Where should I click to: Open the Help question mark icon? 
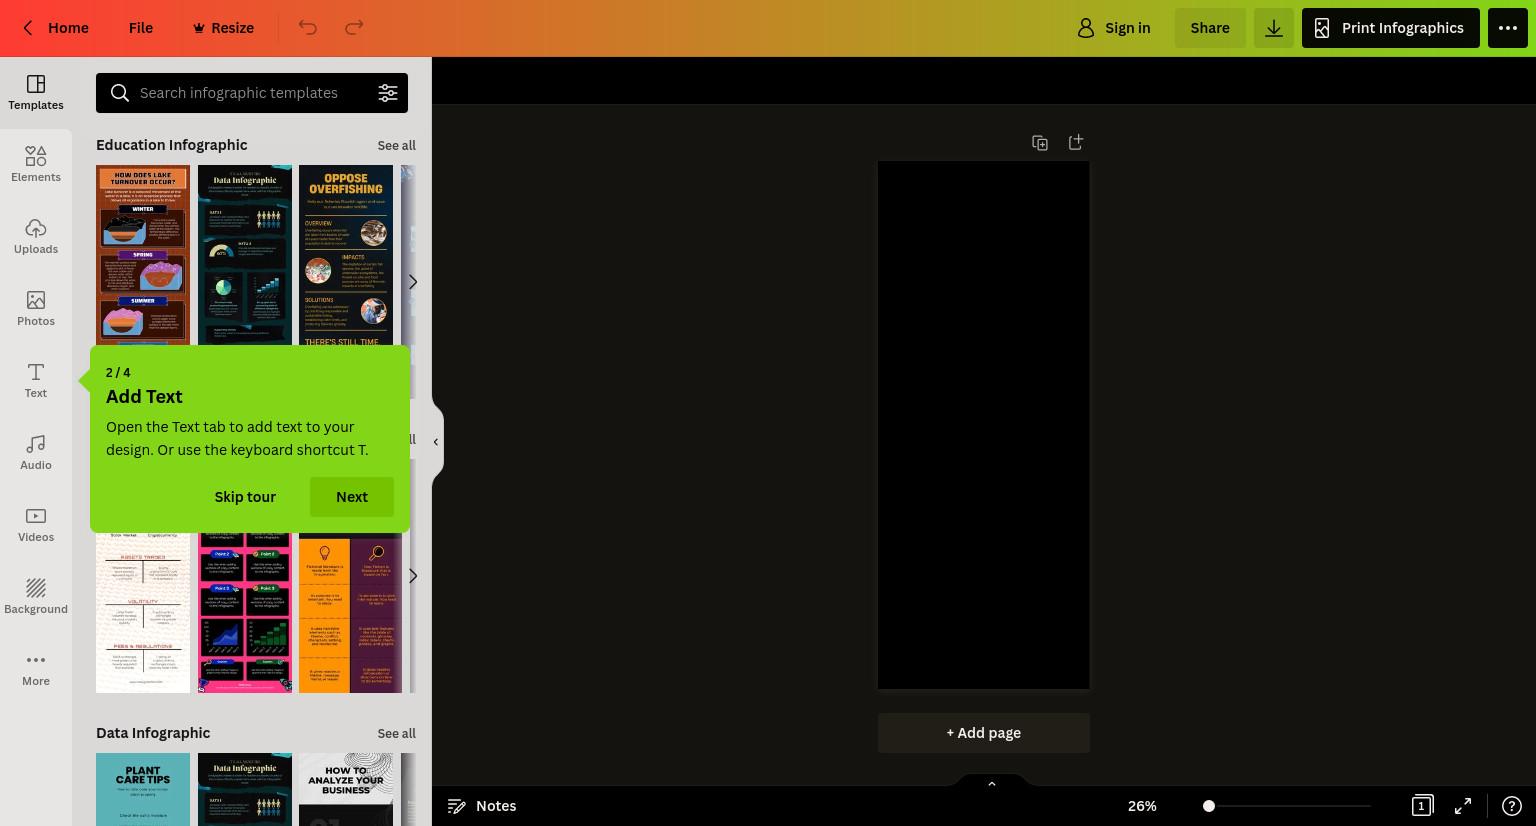point(1512,806)
